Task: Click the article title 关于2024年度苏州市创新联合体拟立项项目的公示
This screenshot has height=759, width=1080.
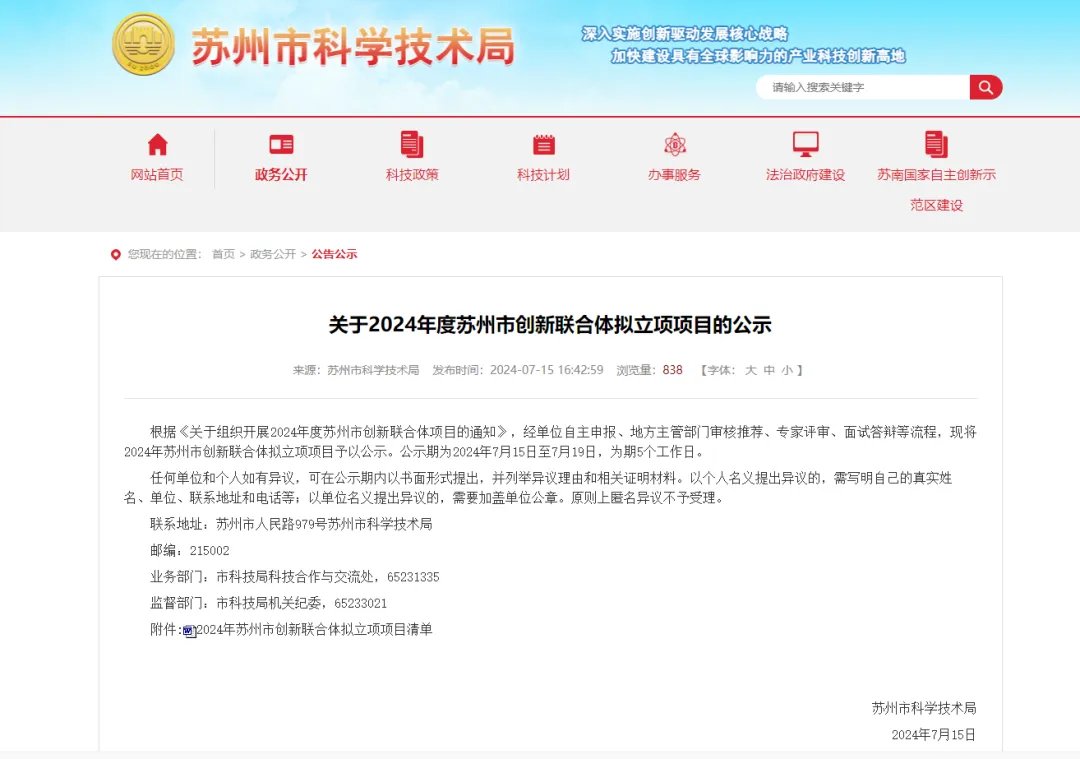Action: point(550,324)
